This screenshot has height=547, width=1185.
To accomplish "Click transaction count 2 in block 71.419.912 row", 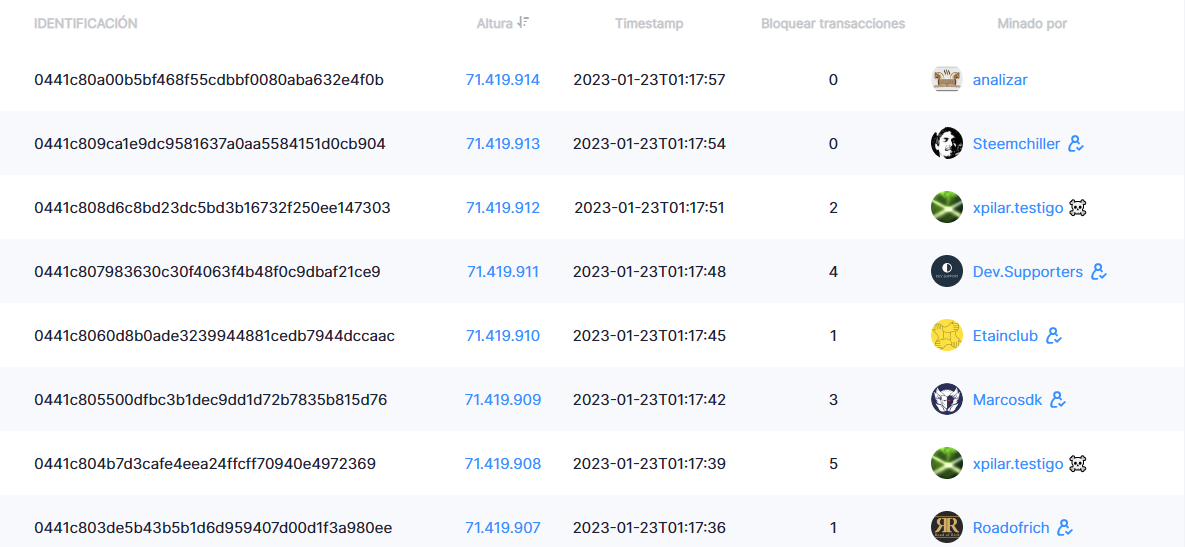I will tap(833, 207).
